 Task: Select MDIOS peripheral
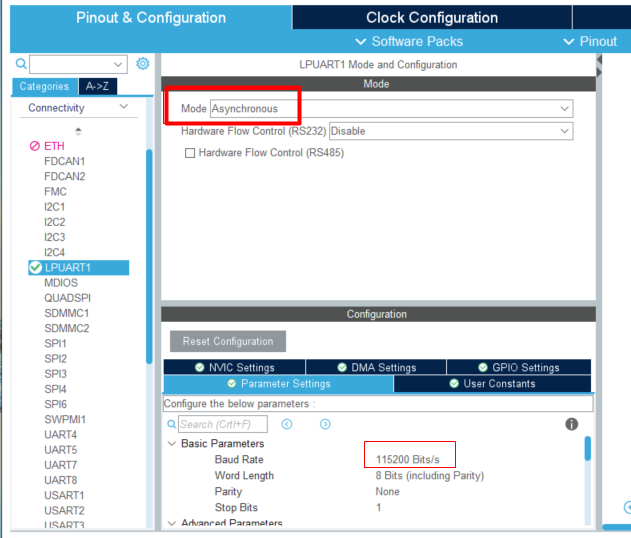click(x=61, y=283)
